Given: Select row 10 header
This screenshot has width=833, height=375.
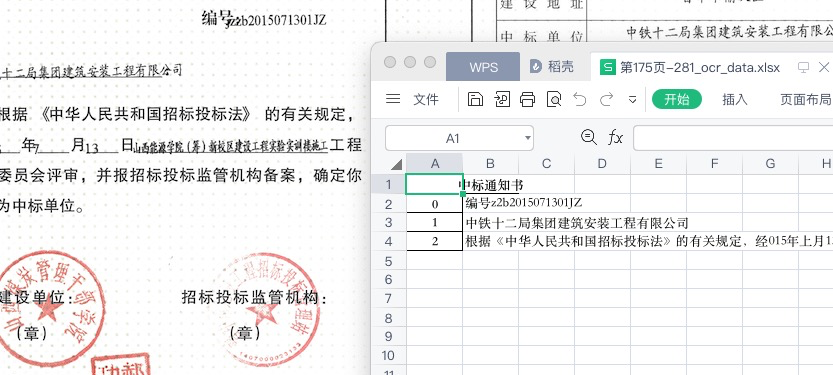Looking at the screenshot, I should coord(388,355).
